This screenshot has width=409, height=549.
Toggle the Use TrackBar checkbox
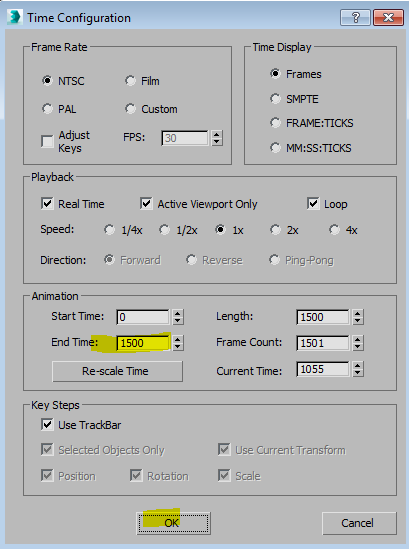click(x=47, y=425)
